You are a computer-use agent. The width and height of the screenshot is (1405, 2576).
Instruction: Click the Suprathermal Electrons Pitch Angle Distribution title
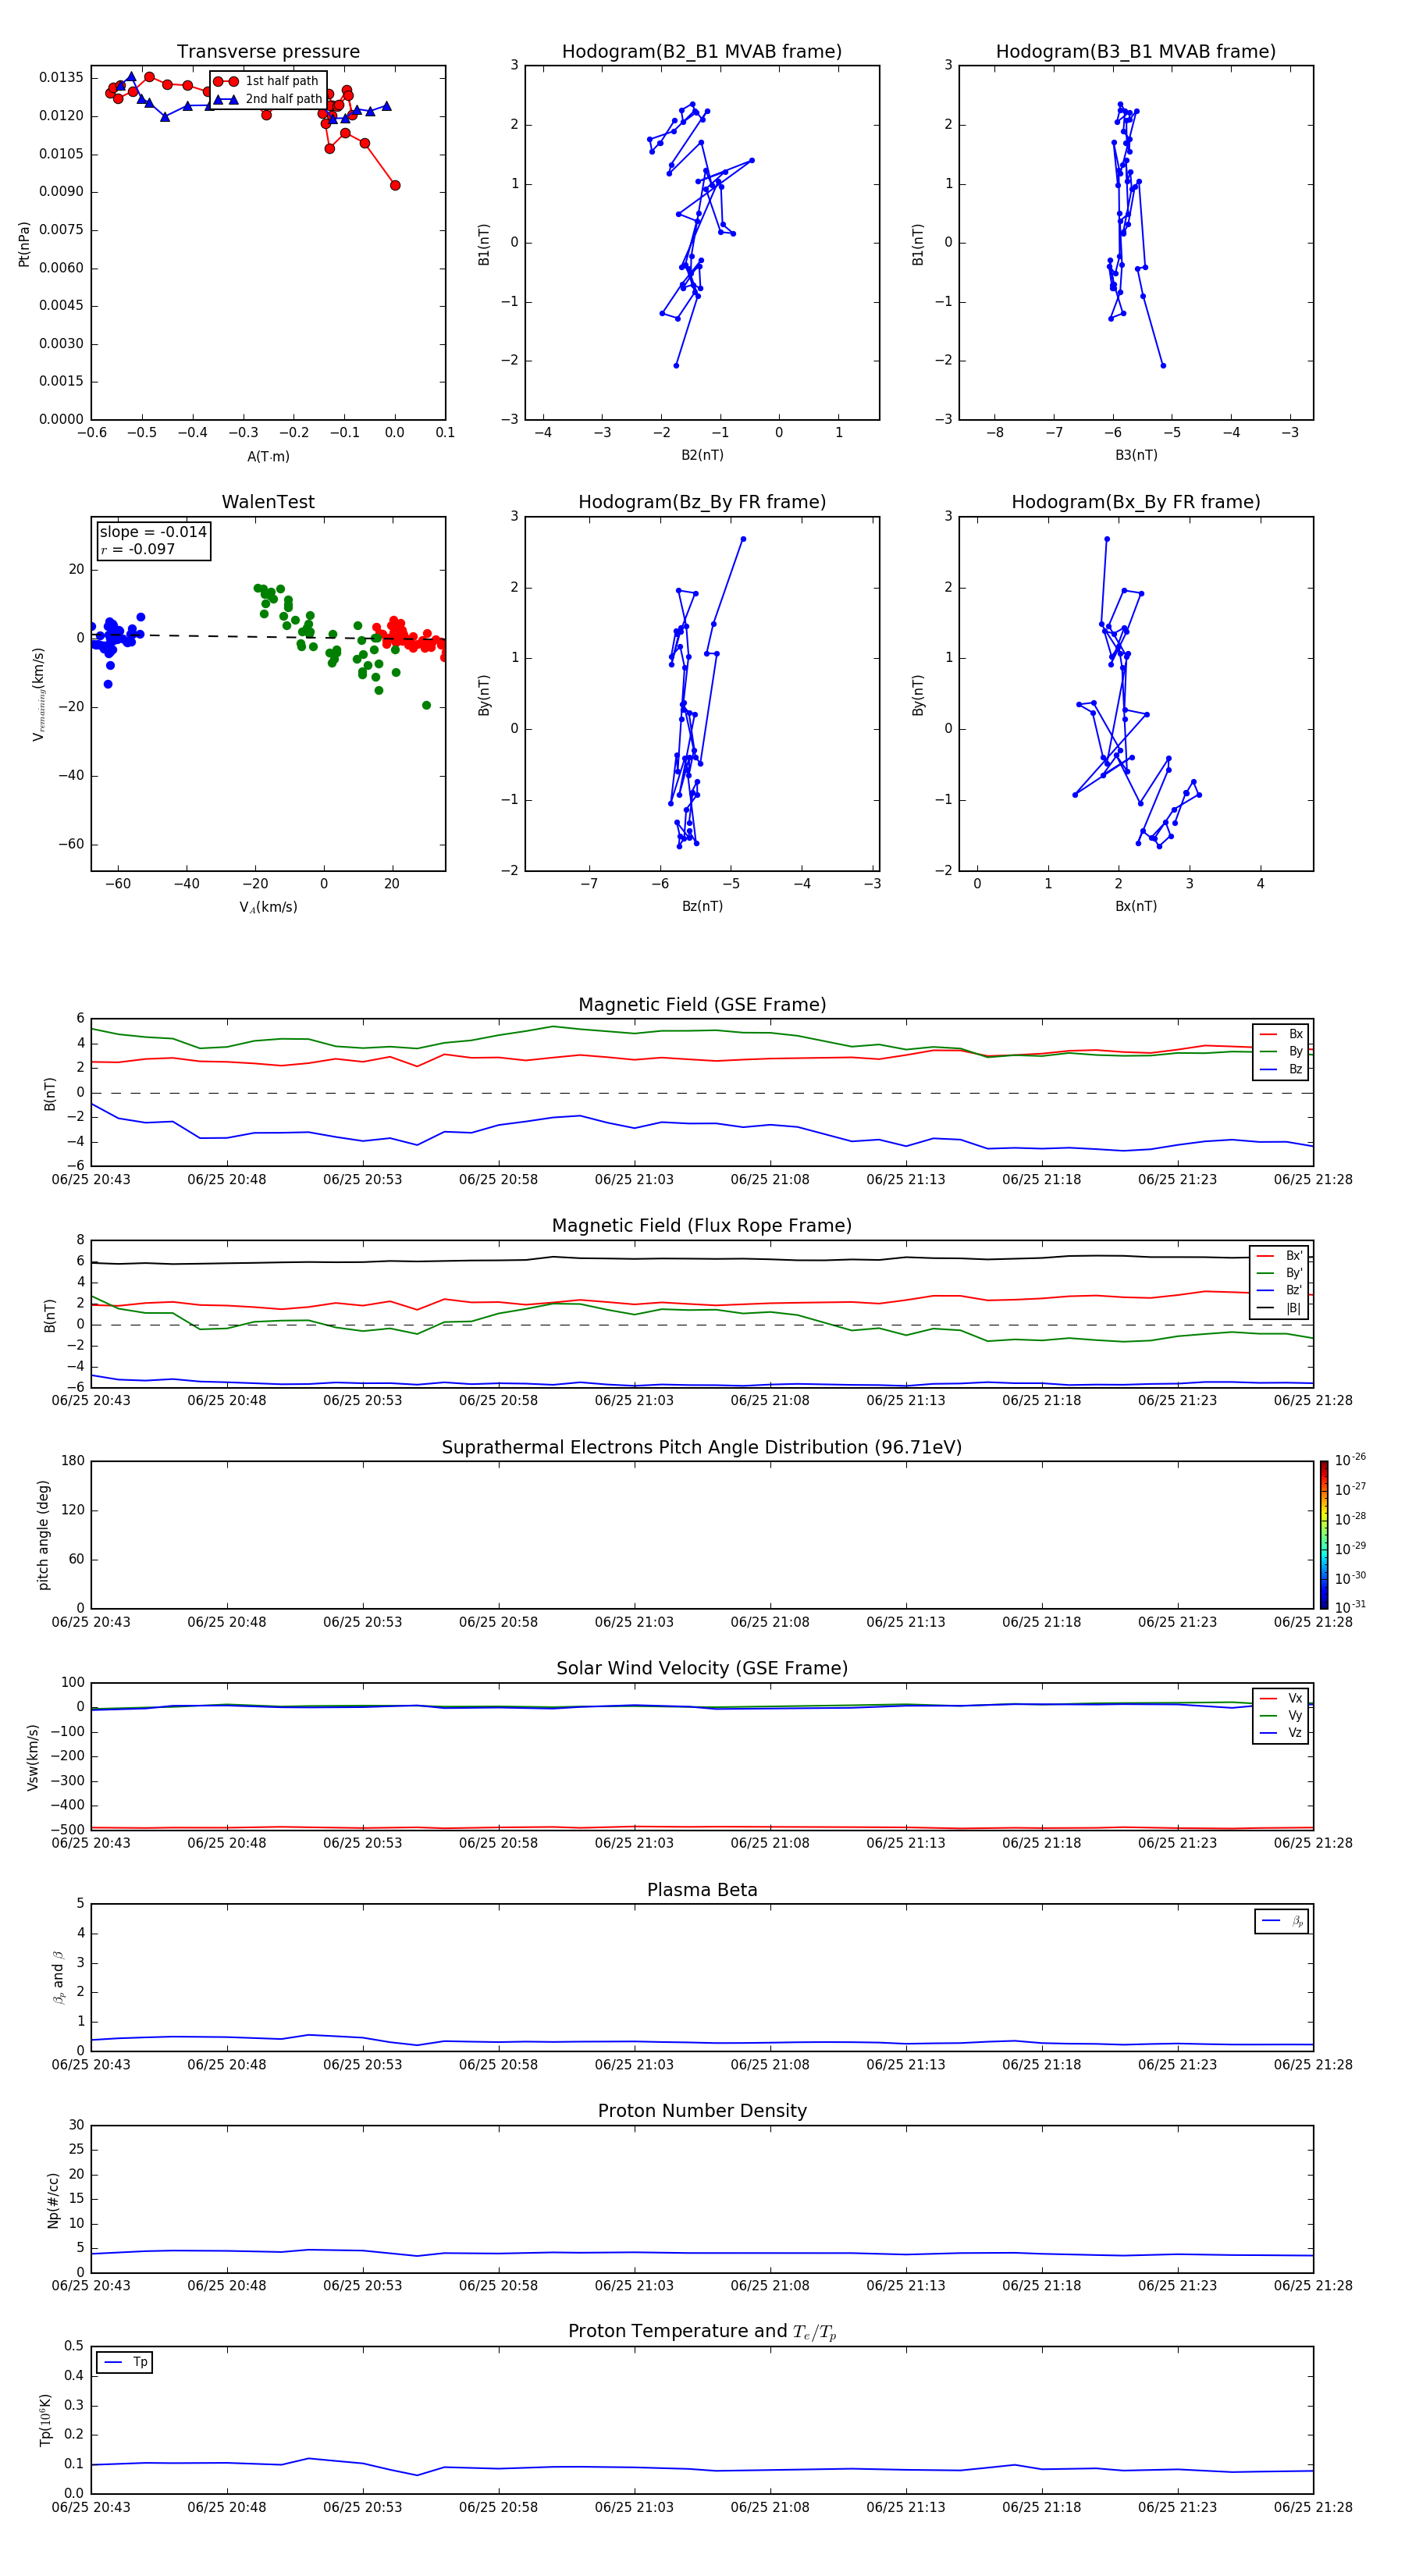[x=702, y=1447]
